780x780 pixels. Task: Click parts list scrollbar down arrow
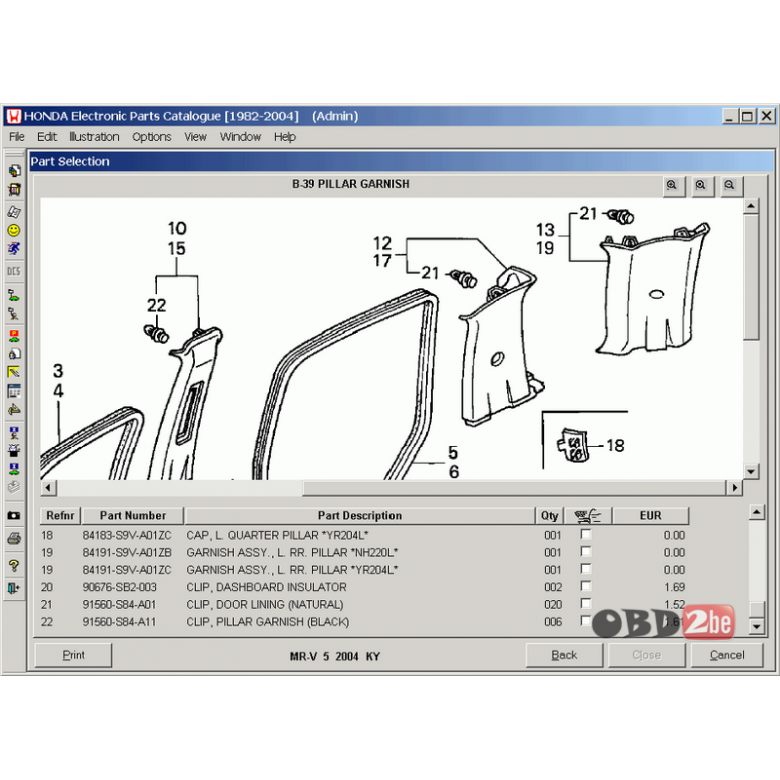click(x=757, y=626)
